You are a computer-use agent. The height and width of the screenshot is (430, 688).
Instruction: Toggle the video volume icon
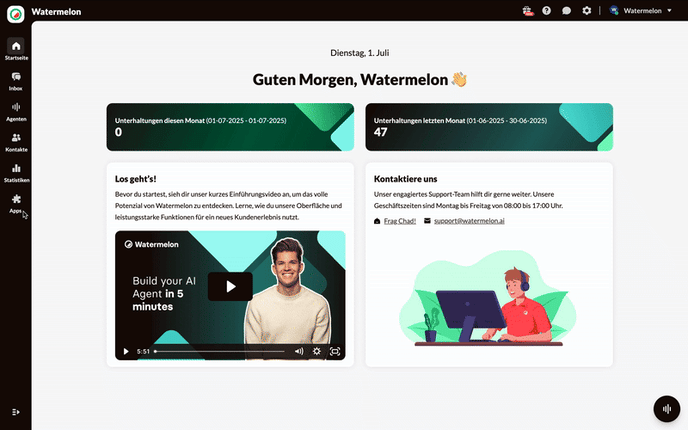[x=299, y=351]
